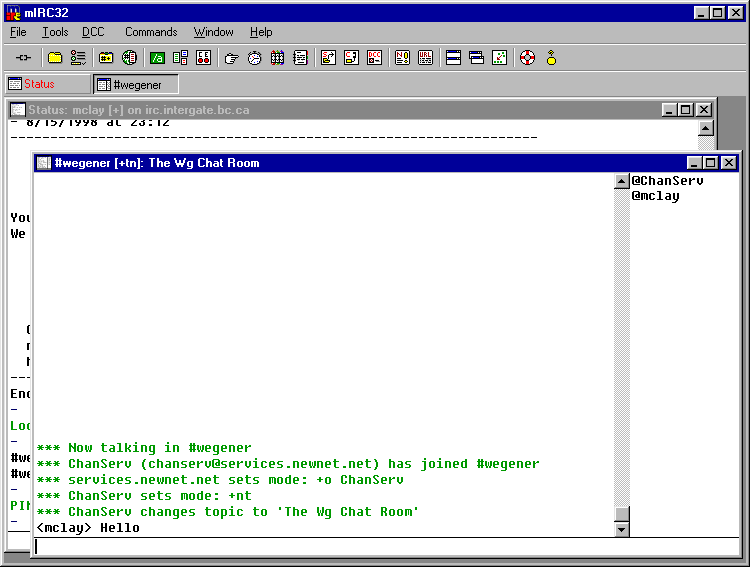This screenshot has width=750, height=567.
Task: Open the Notify list icon
Action: point(402,58)
